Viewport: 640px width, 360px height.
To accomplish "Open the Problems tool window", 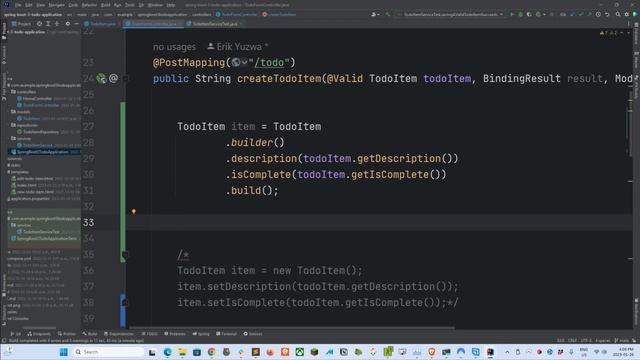I will [175, 333].
